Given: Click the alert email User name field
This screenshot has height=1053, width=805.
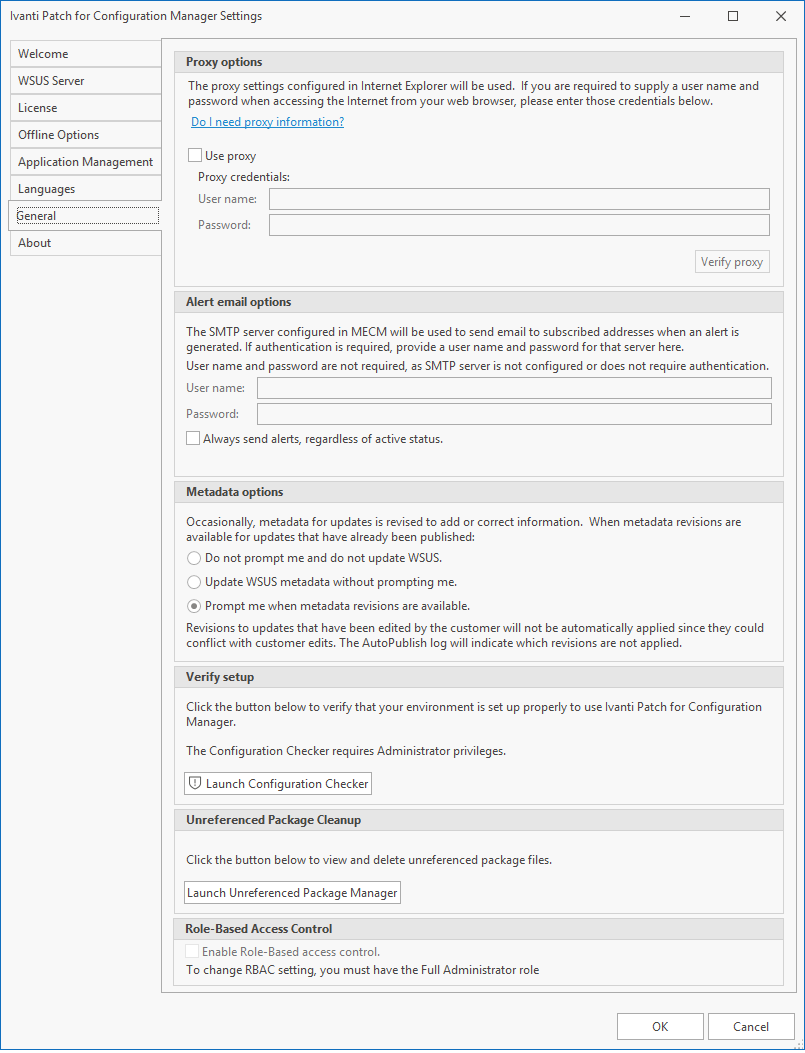Looking at the screenshot, I should [x=514, y=388].
